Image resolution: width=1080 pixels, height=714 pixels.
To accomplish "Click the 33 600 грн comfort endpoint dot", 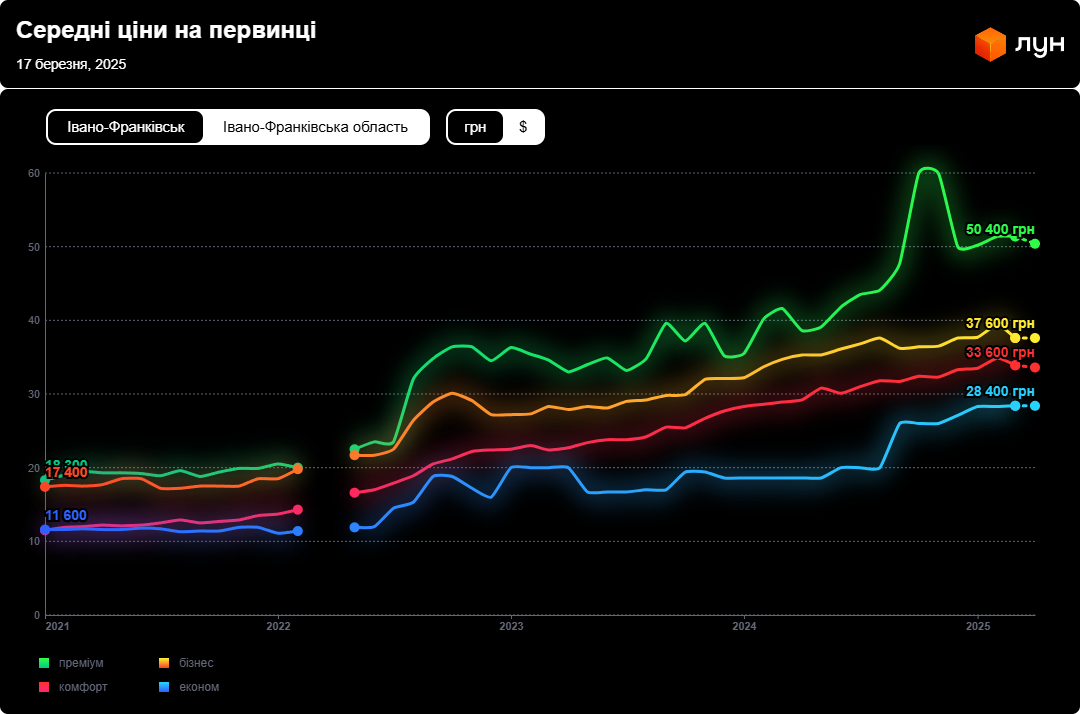I will pyautogui.click(x=1035, y=368).
